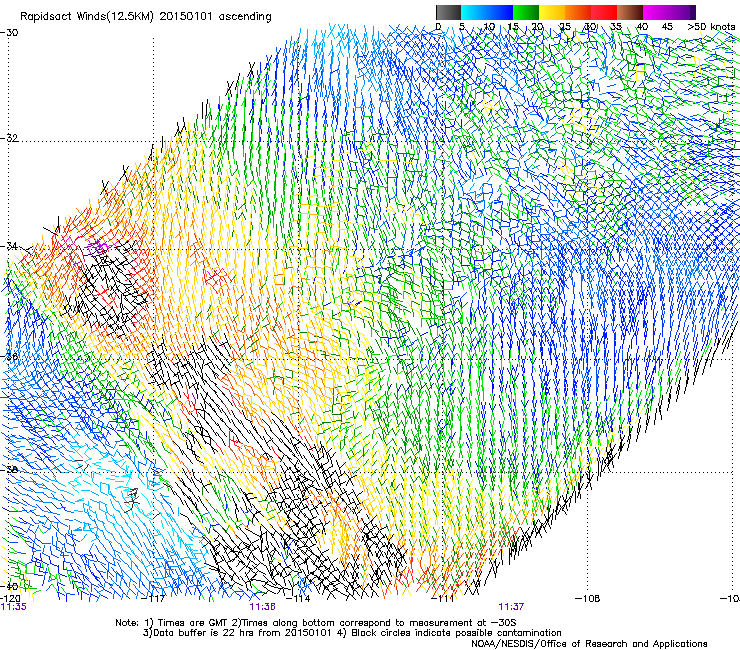The width and height of the screenshot is (740, 650).
Task: Click the '>50 knots' legend label
Action: [x=711, y=27]
